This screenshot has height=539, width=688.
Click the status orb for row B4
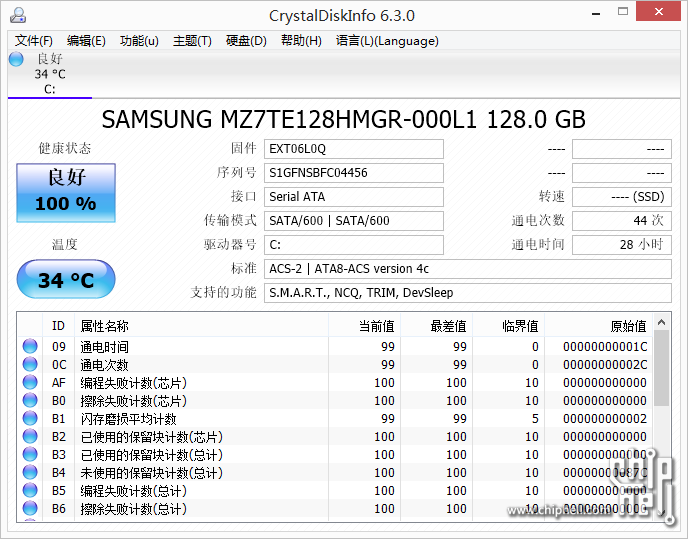coord(30,472)
